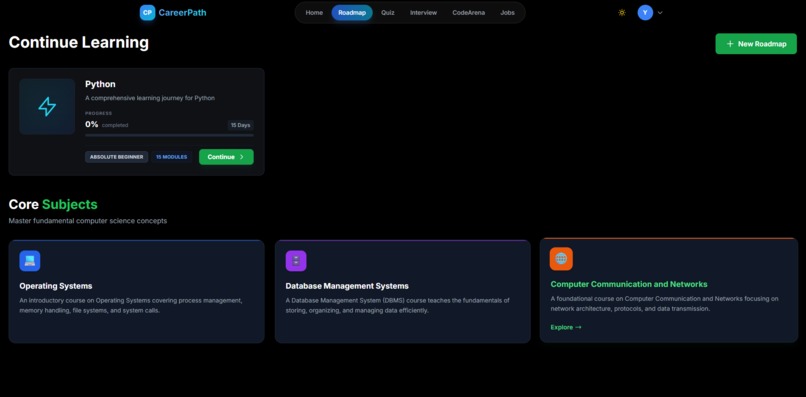
Task: Click the purple Database Management Systems icon
Action: 296,261
